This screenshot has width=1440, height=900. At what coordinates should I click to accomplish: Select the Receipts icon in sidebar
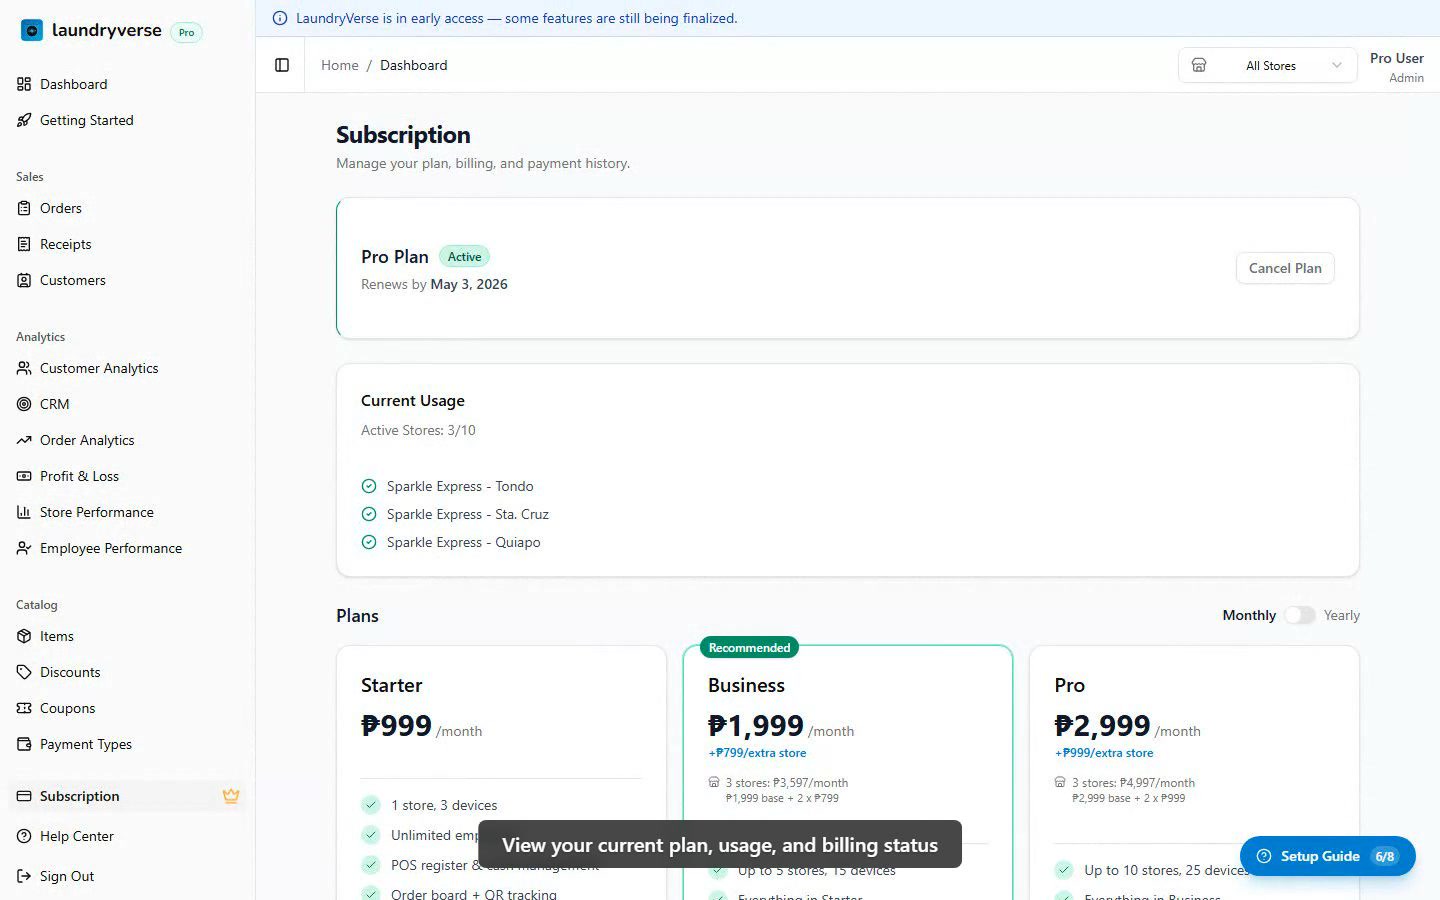pos(23,244)
